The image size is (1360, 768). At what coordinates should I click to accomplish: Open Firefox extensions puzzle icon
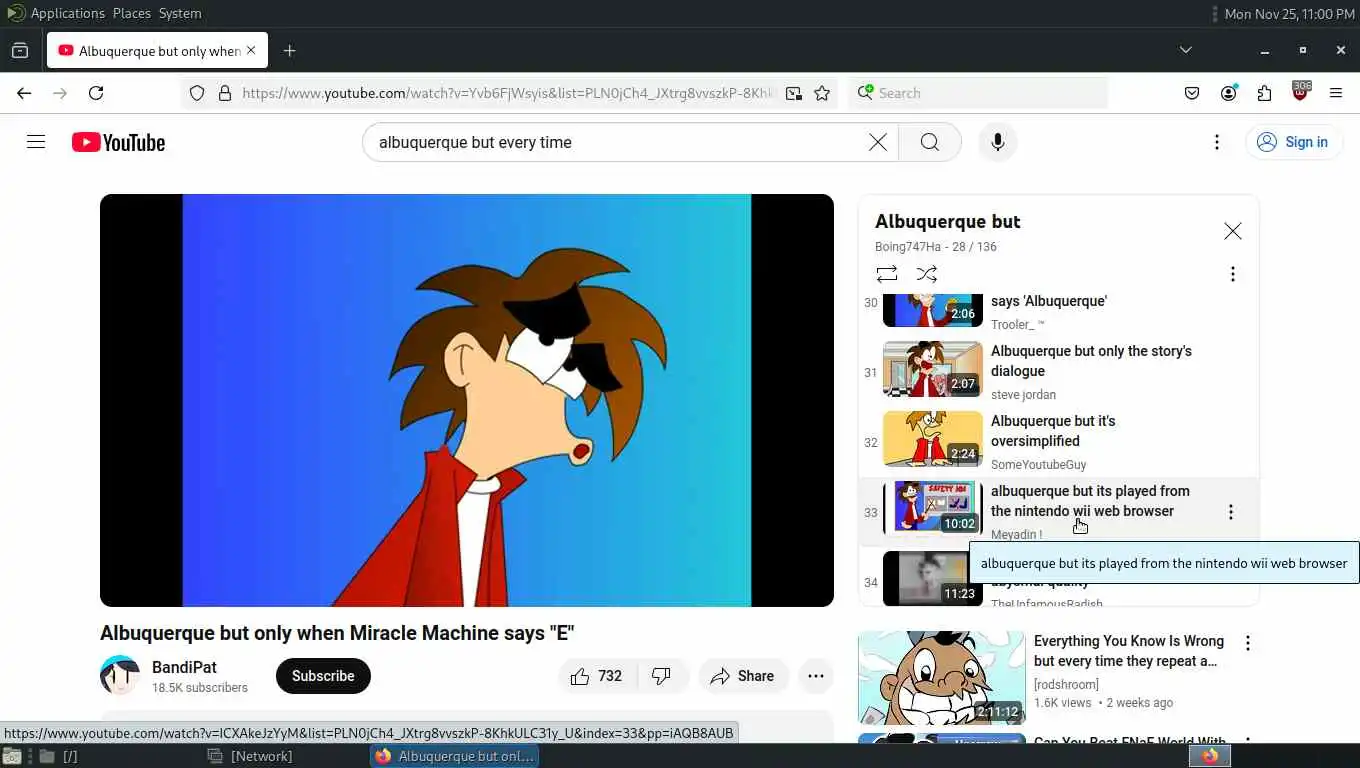tap(1264, 93)
